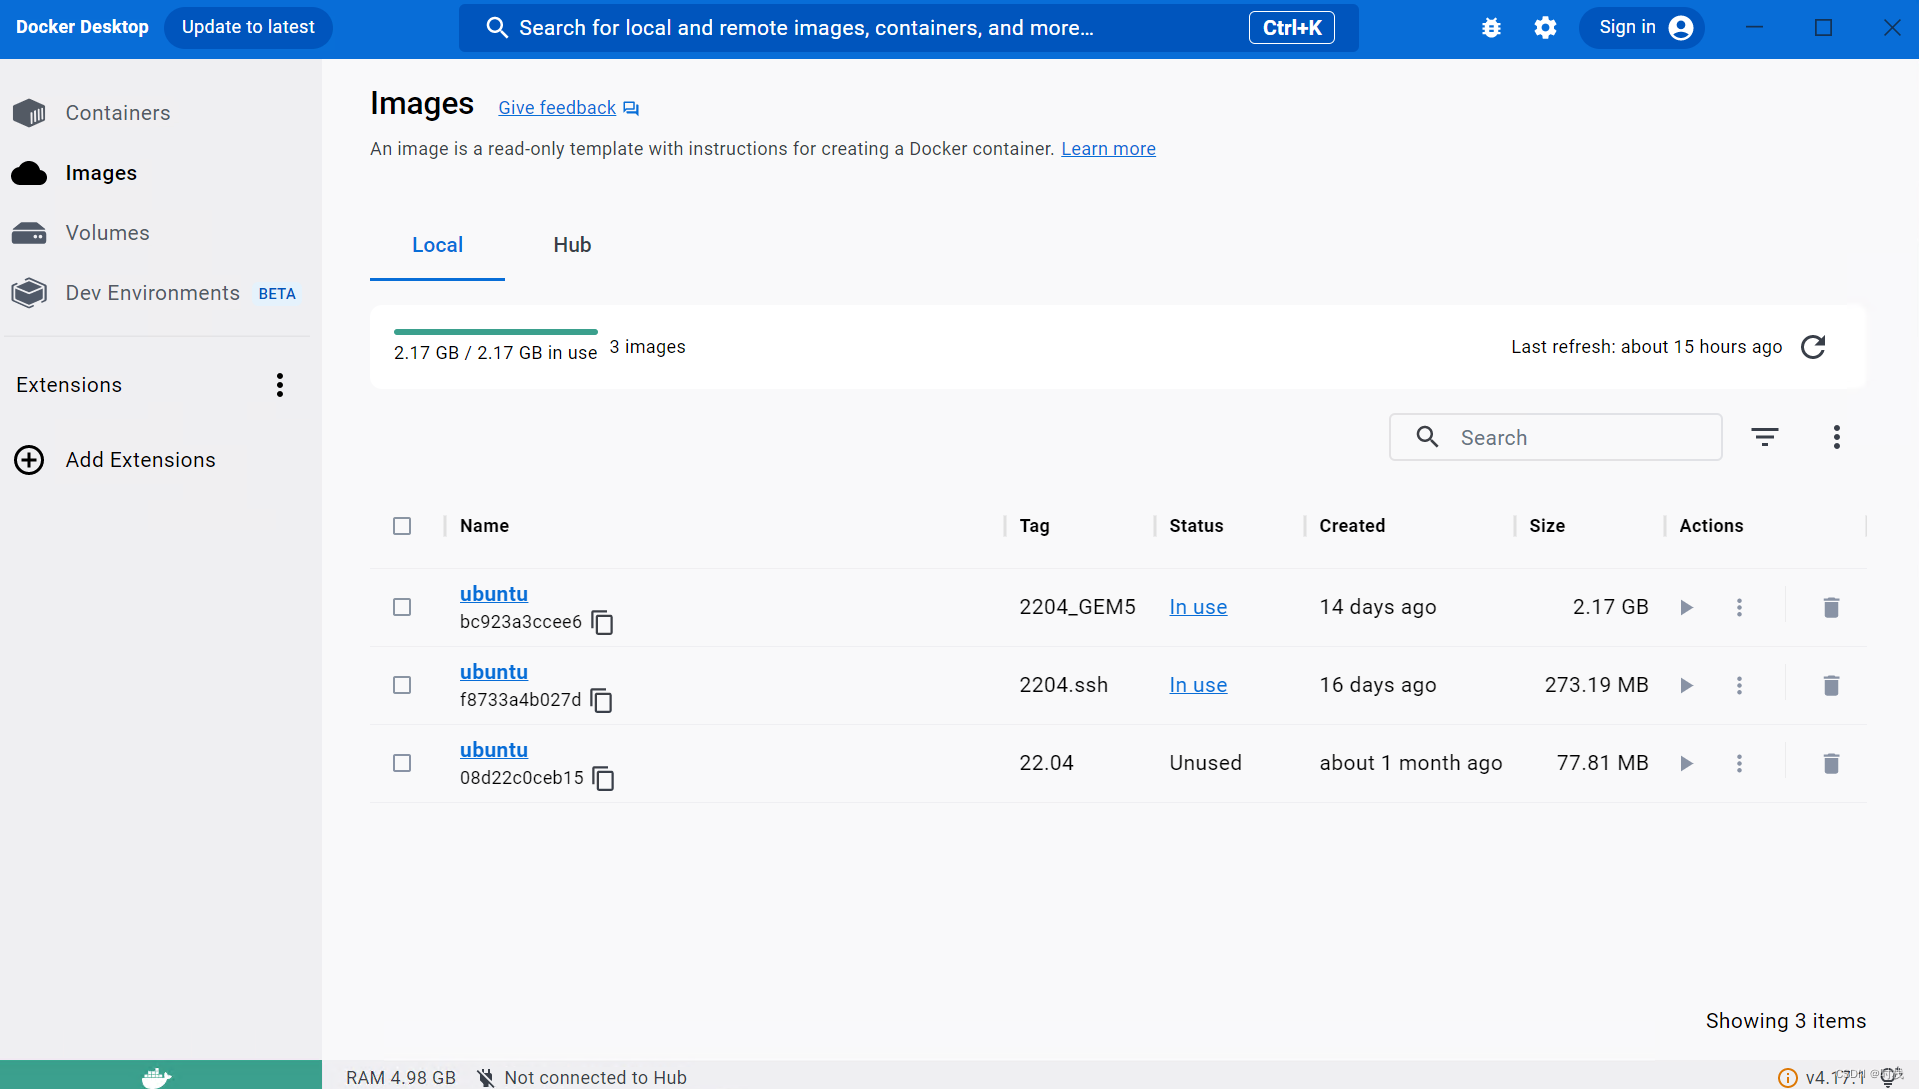1919x1089 pixels.
Task: Select checkbox for 2204.ssh image
Action: 402,685
